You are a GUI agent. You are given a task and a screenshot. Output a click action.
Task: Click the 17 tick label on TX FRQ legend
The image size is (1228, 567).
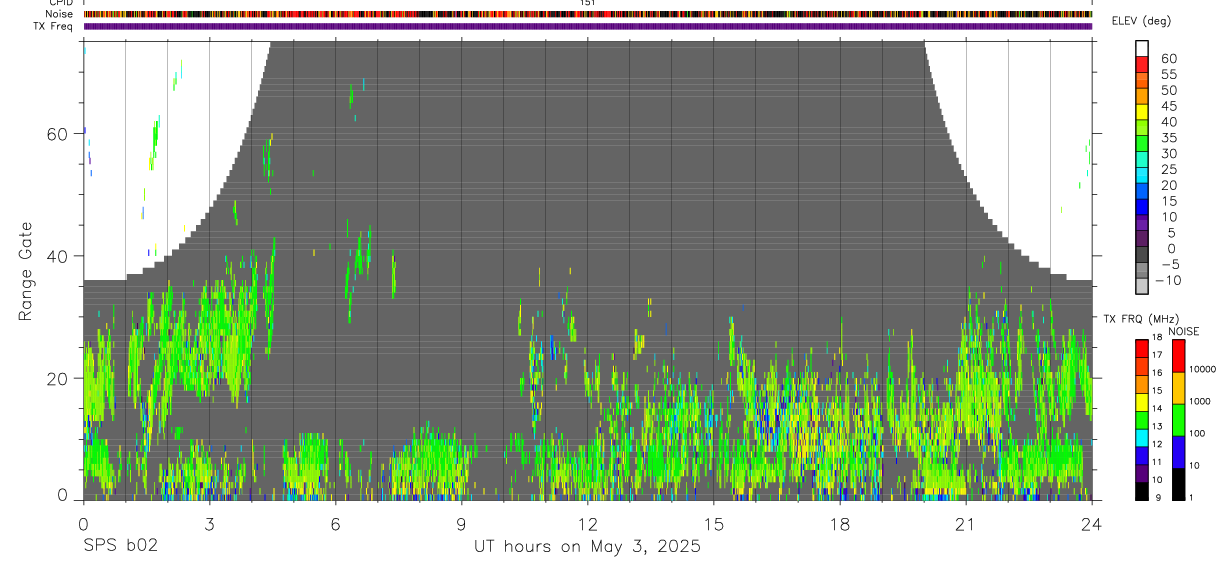point(1157,355)
